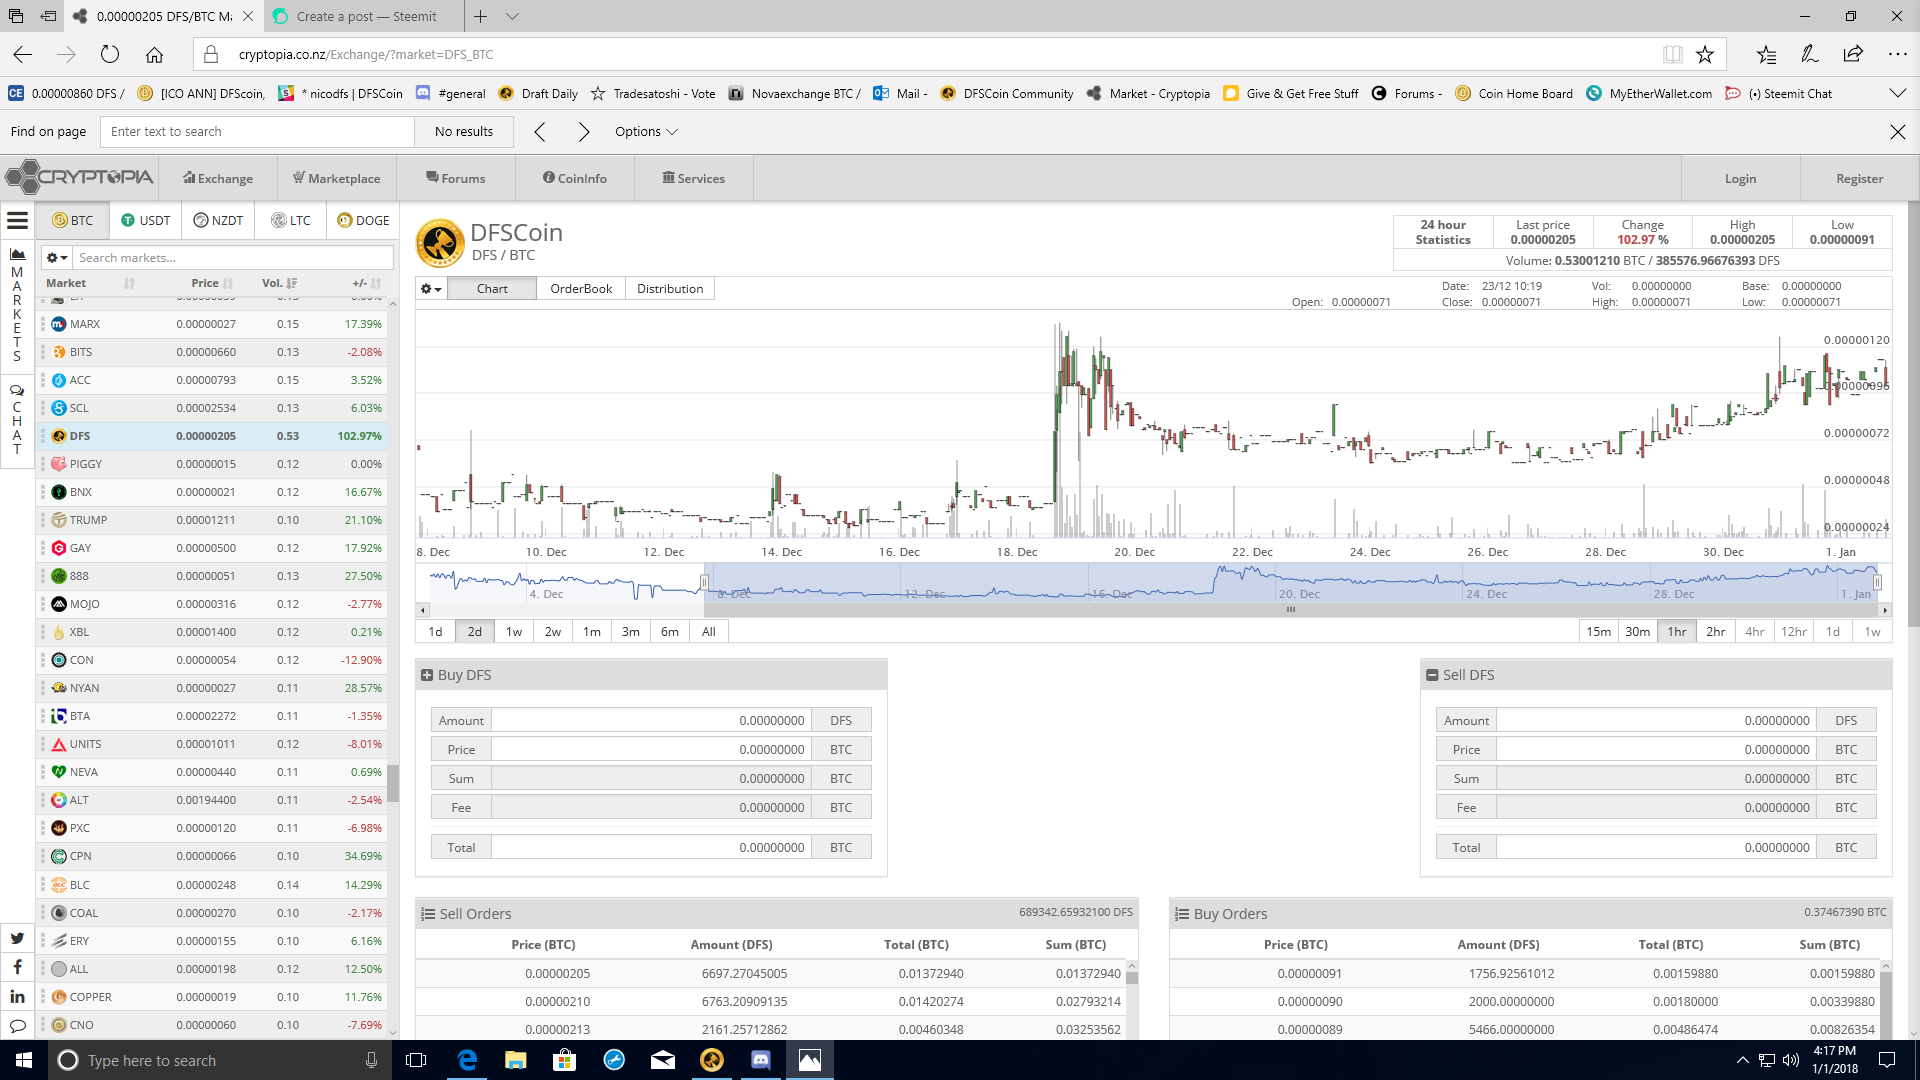Select the USDT base market tab
This screenshot has width=1920, height=1080.
[x=146, y=220]
